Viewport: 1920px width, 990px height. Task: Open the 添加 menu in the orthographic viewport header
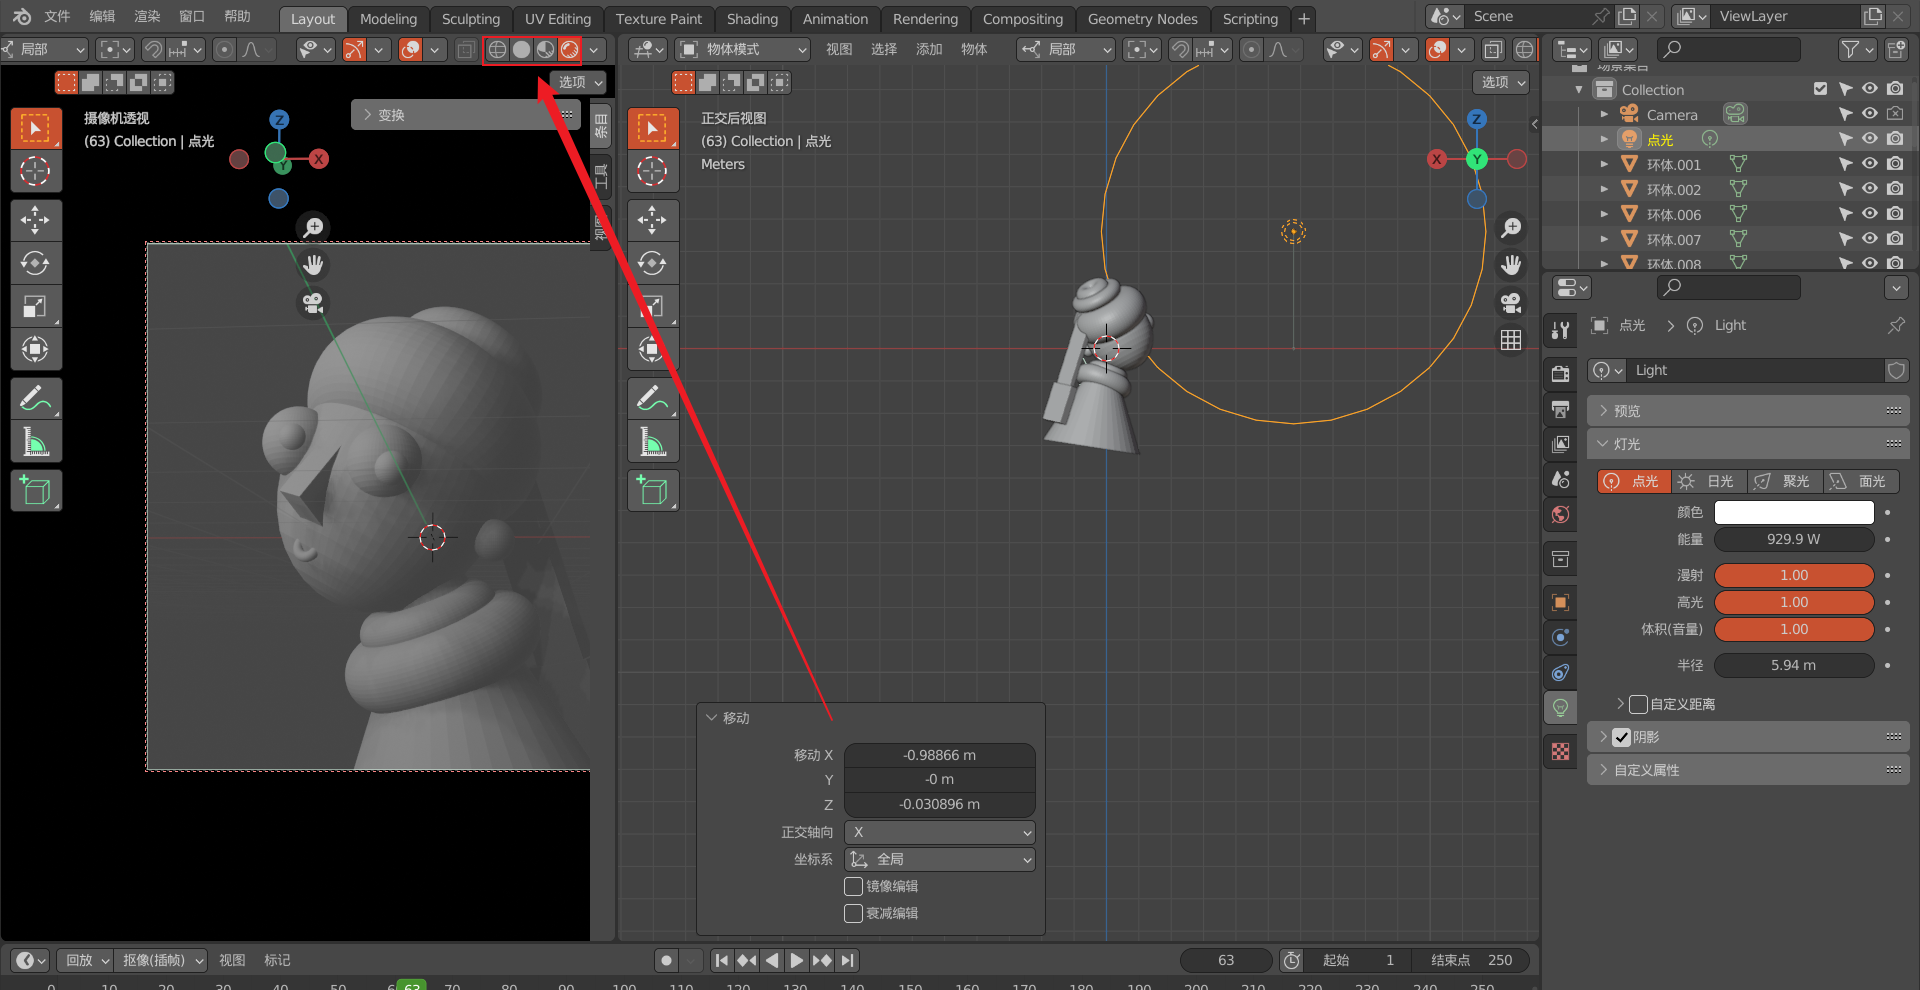pyautogui.click(x=929, y=49)
